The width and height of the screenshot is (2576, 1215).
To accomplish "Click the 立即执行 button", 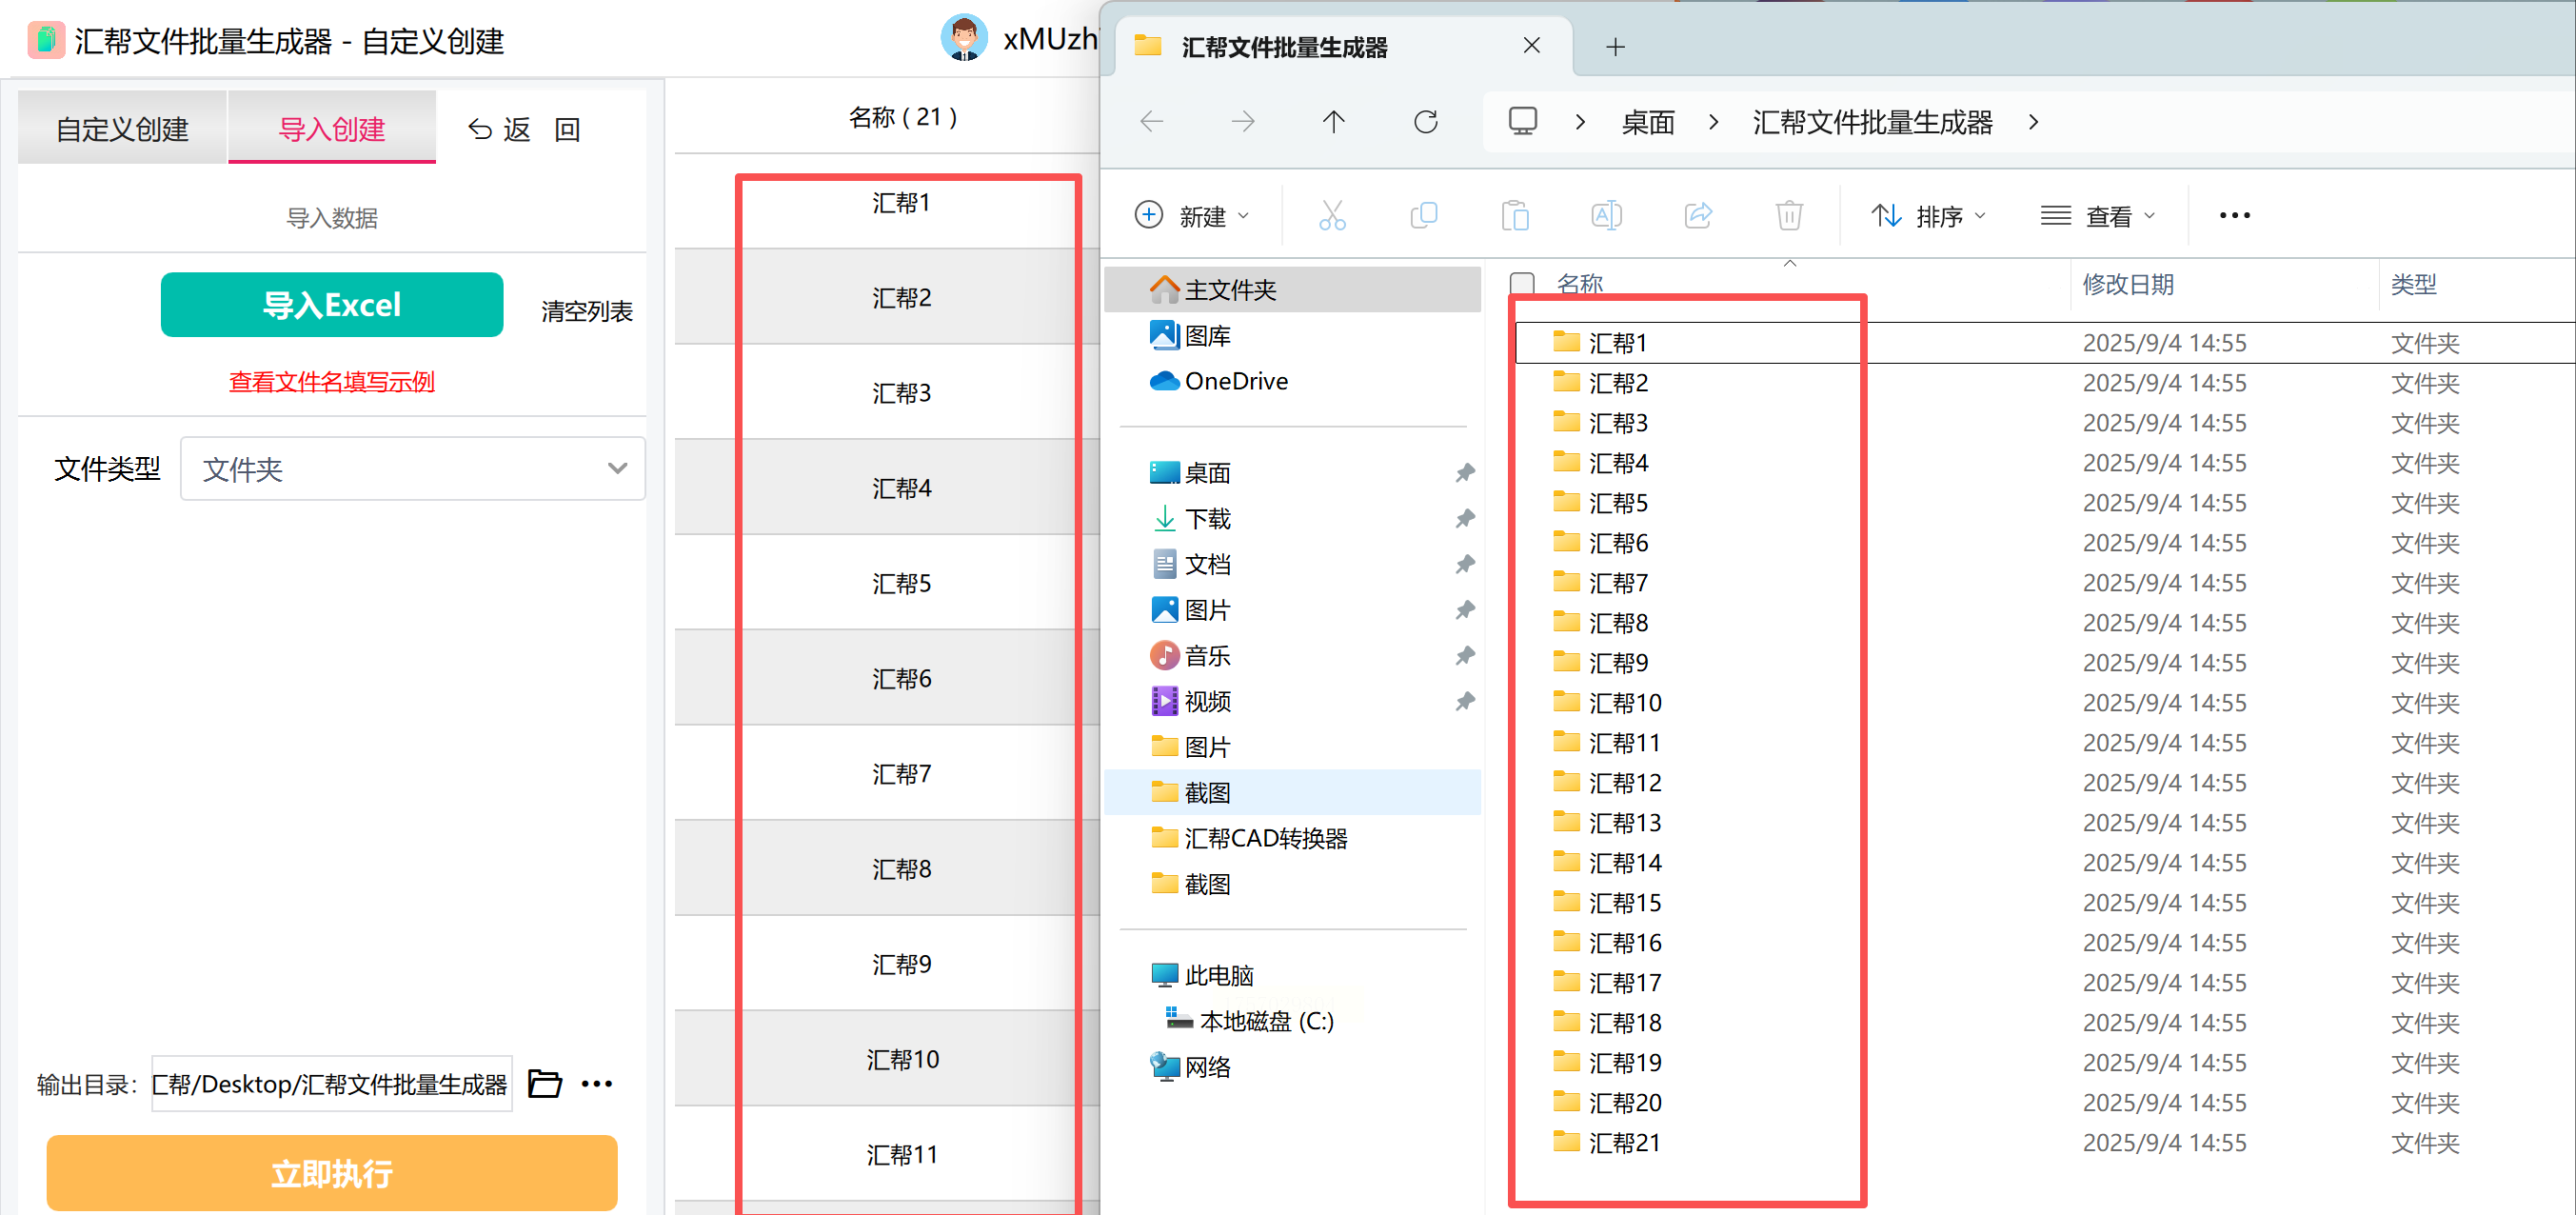I will coord(332,1172).
